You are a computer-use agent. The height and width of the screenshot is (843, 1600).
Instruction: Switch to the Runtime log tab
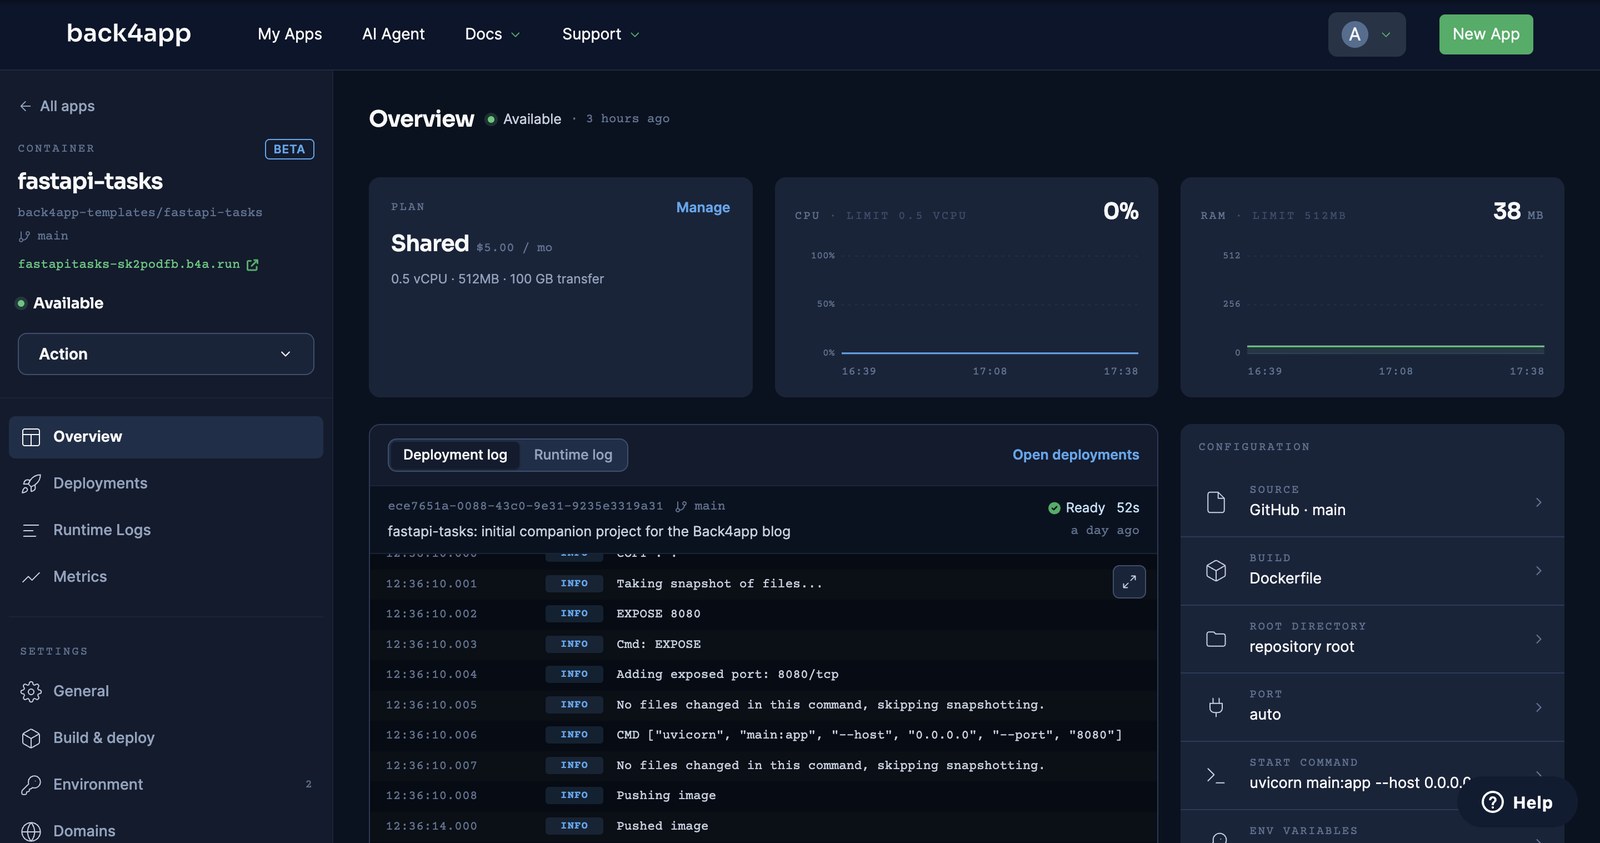tap(573, 455)
